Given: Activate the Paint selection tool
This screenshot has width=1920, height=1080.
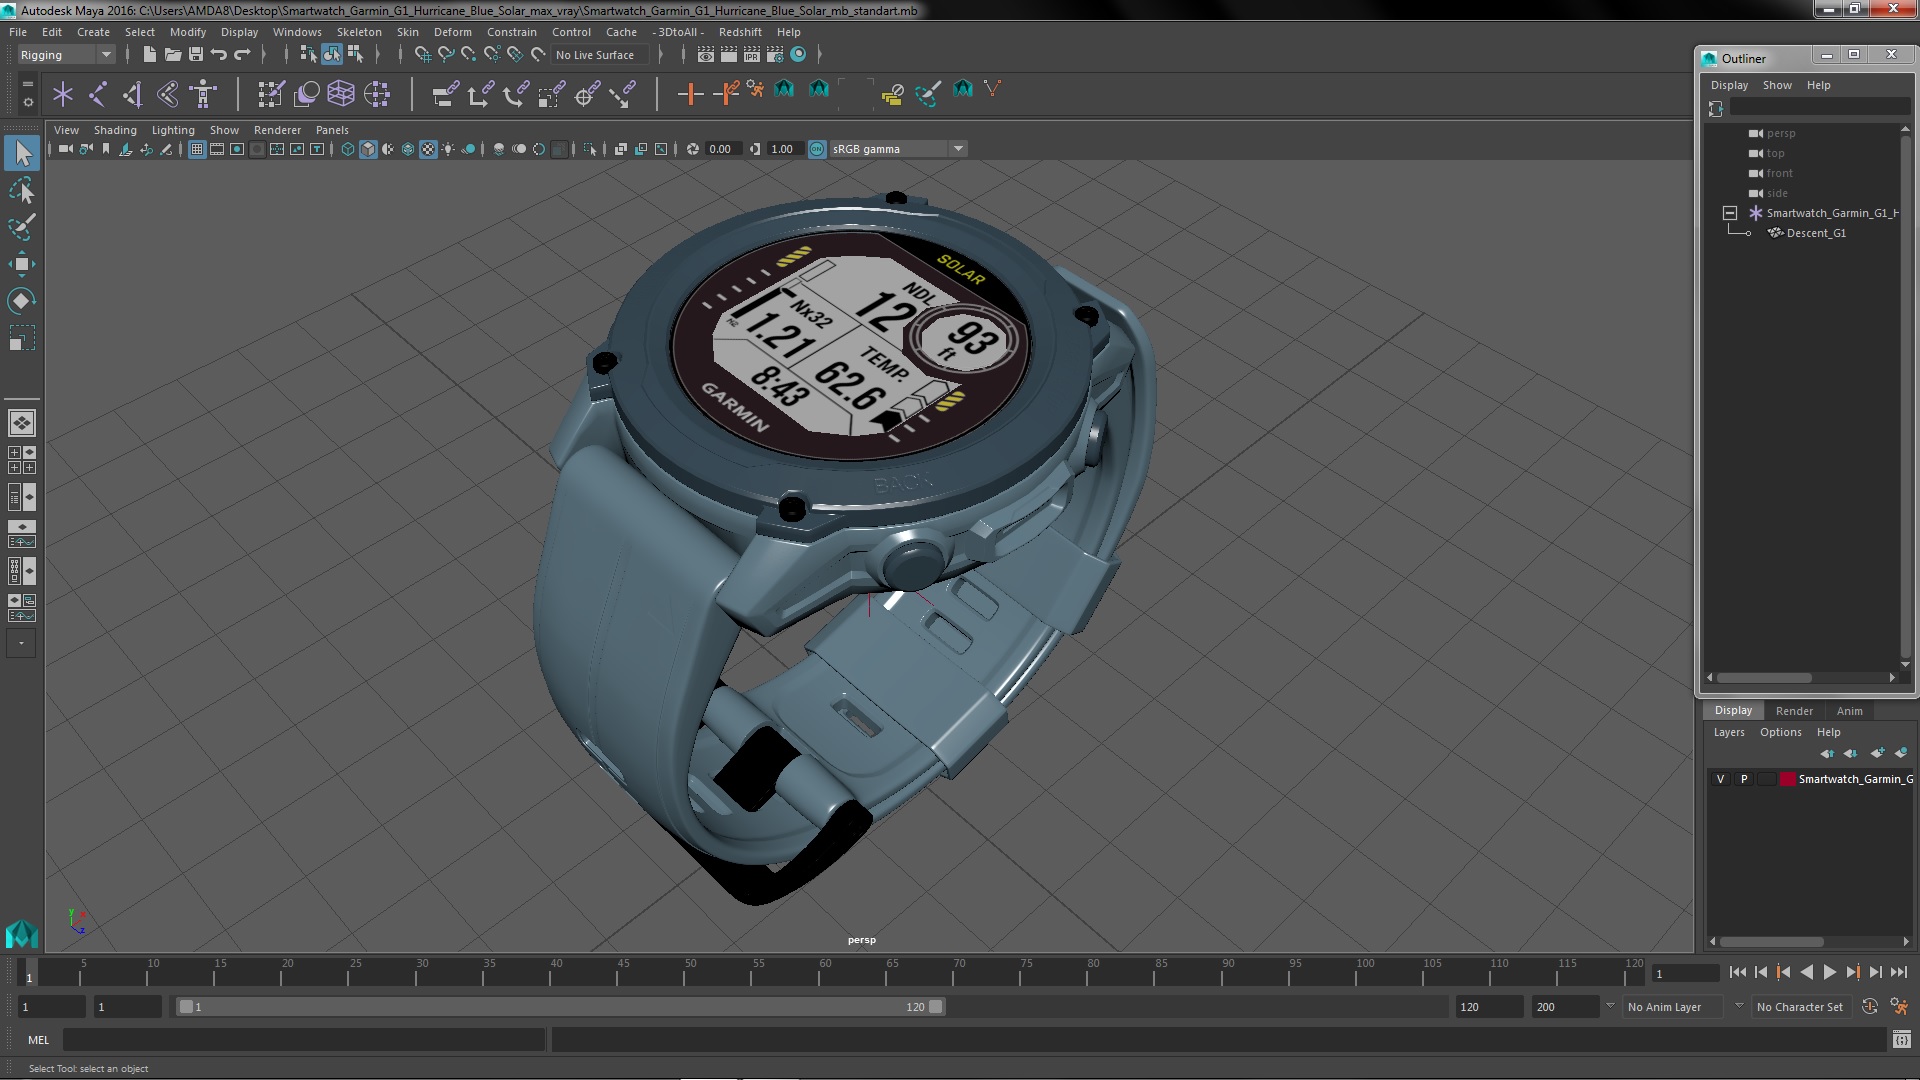Looking at the screenshot, I should click(x=22, y=227).
